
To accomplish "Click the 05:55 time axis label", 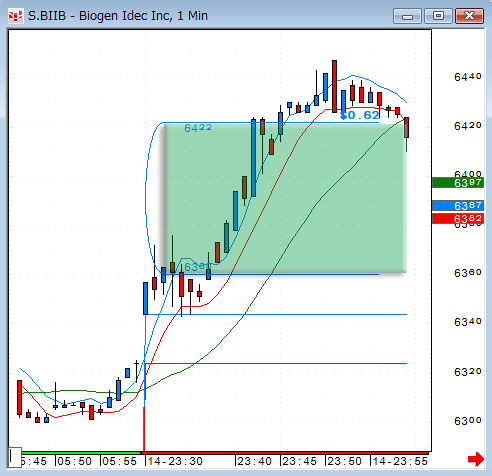I will pyautogui.click(x=119, y=461).
